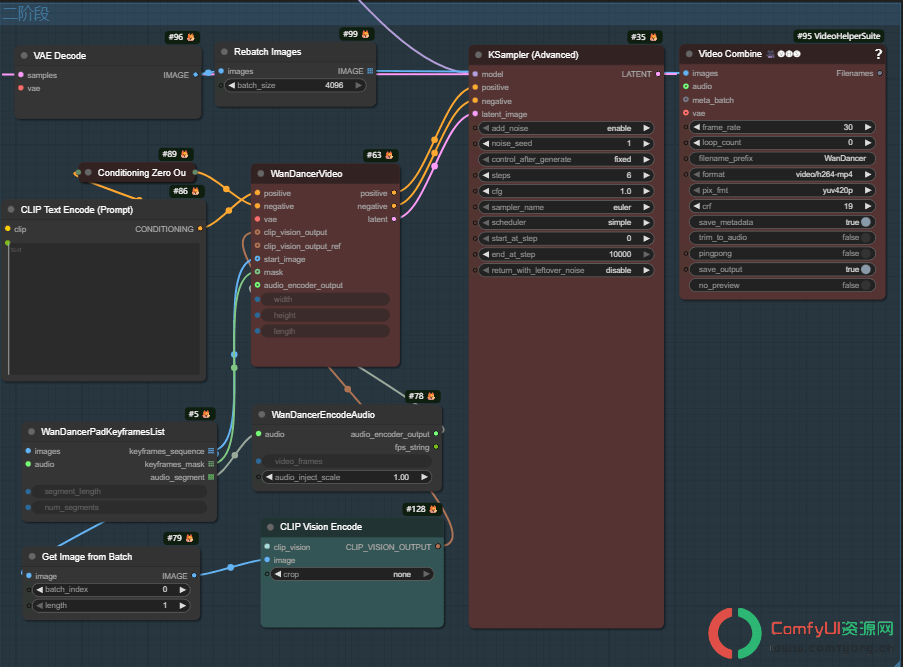Collapse the Rebatch Images node via its title dot
The height and width of the screenshot is (667, 903).
pyautogui.click(x=225, y=52)
